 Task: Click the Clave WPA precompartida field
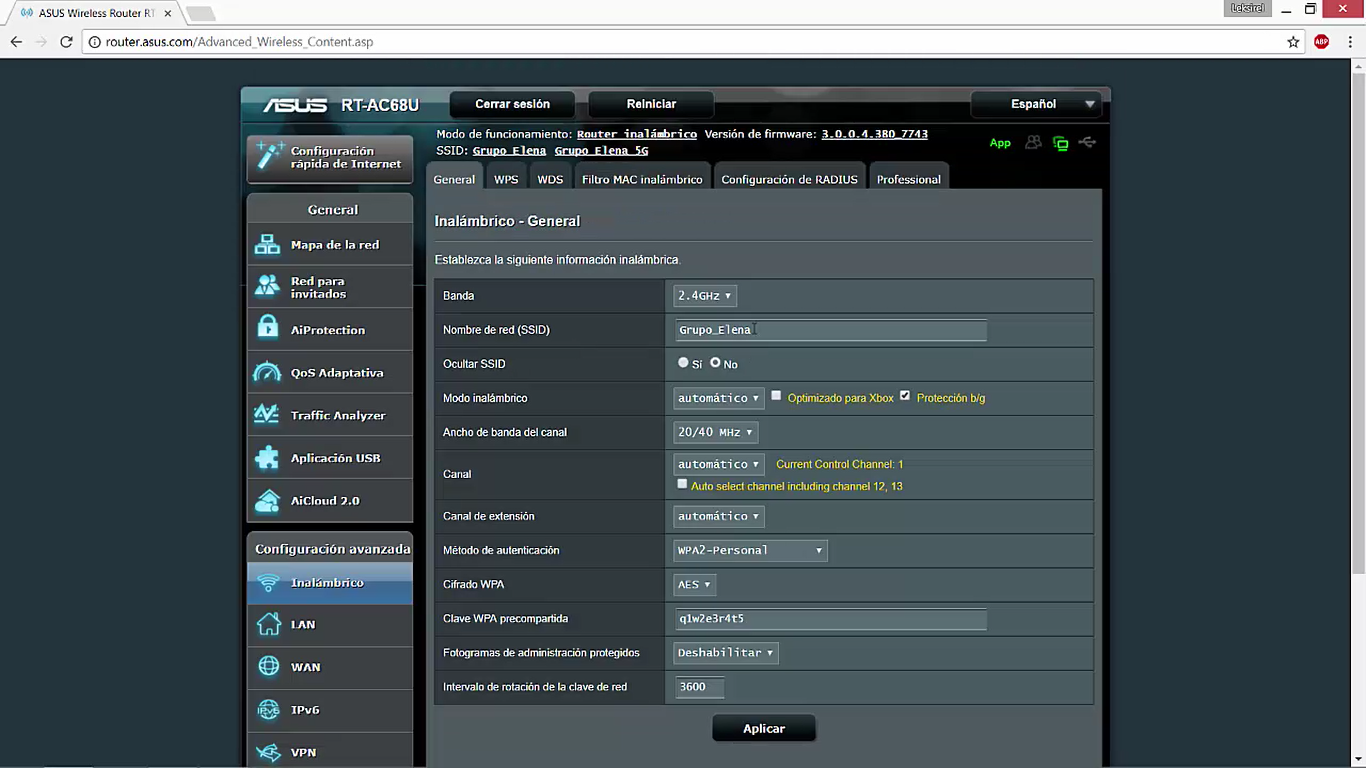(831, 618)
